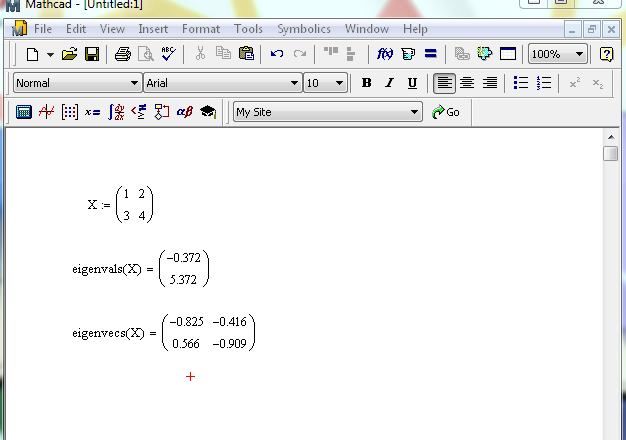Click the Insert Function f(x) icon

pyautogui.click(x=385, y=54)
